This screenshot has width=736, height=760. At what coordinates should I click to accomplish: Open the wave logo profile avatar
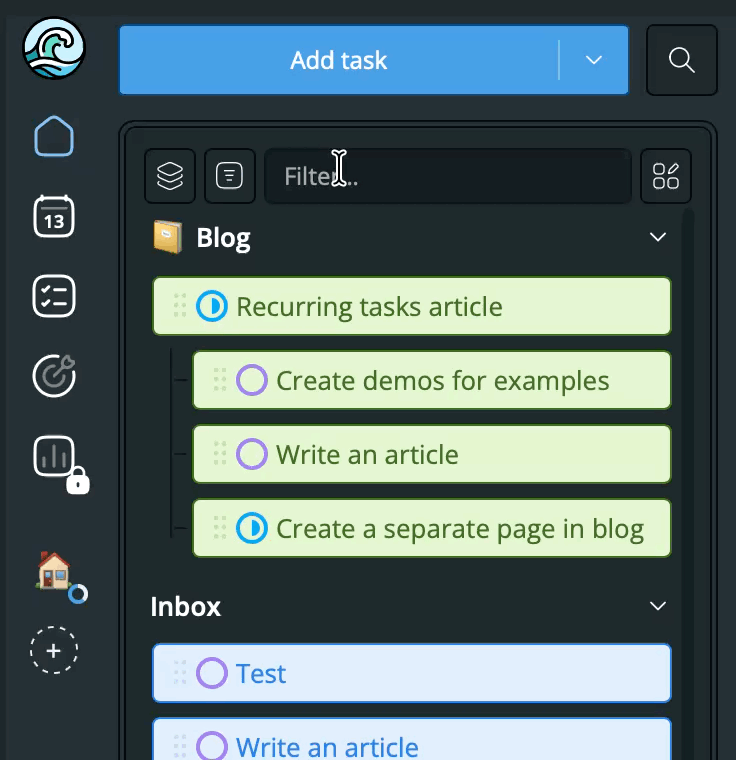point(54,48)
